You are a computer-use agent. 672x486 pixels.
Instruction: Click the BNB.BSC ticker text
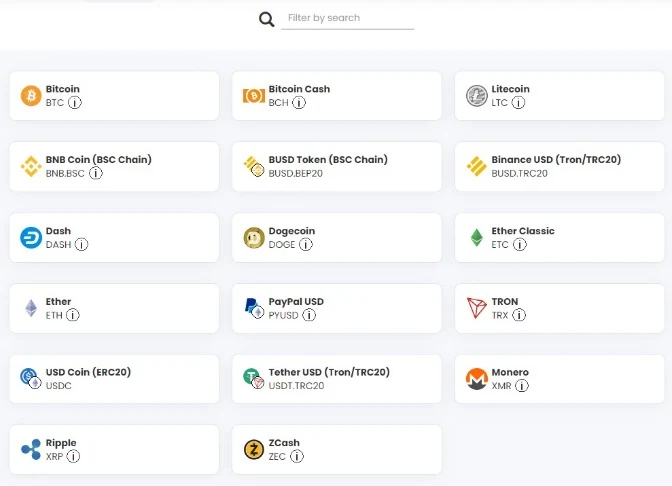[65, 173]
